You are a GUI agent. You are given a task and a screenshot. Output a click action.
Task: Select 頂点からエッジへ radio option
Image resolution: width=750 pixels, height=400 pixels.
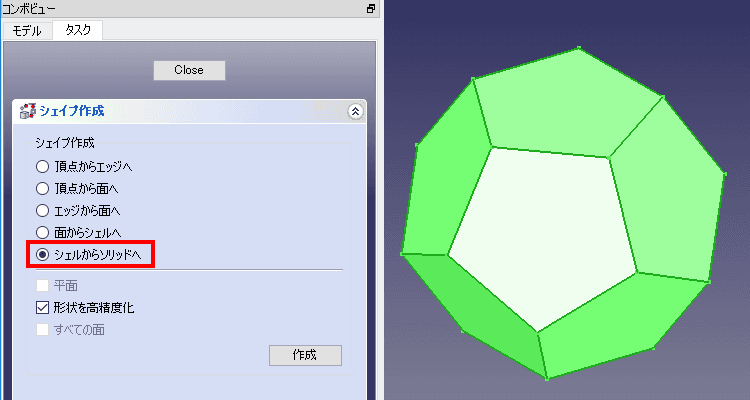[x=43, y=167]
